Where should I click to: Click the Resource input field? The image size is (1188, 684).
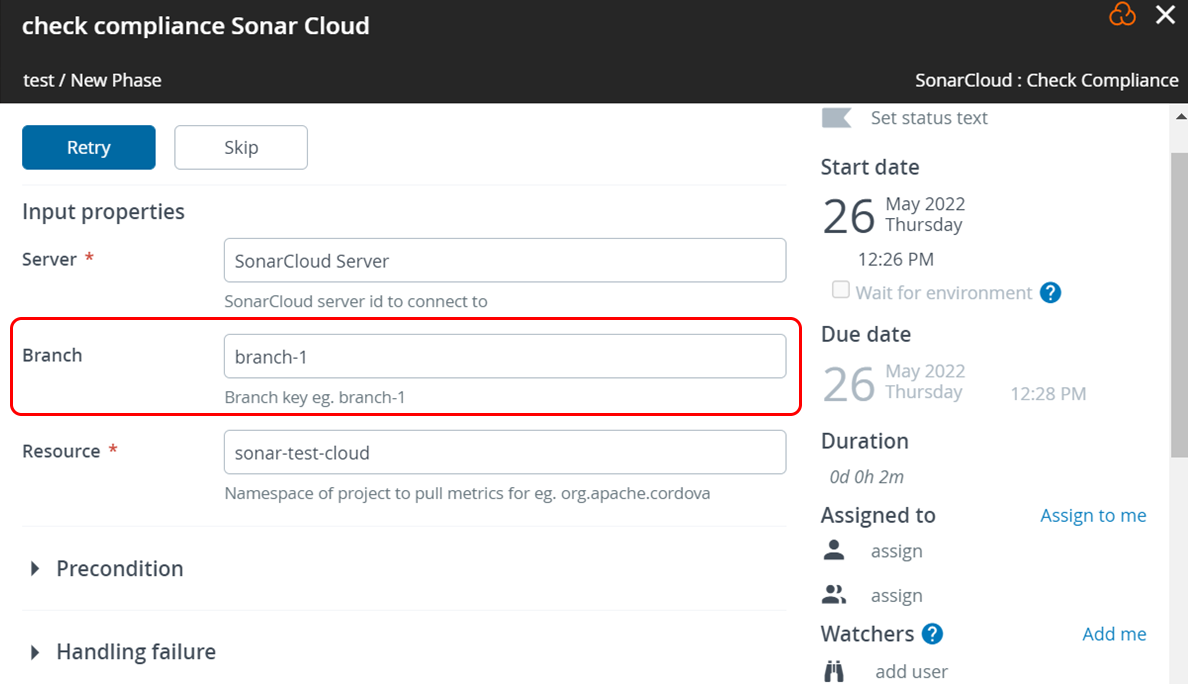tap(505, 452)
